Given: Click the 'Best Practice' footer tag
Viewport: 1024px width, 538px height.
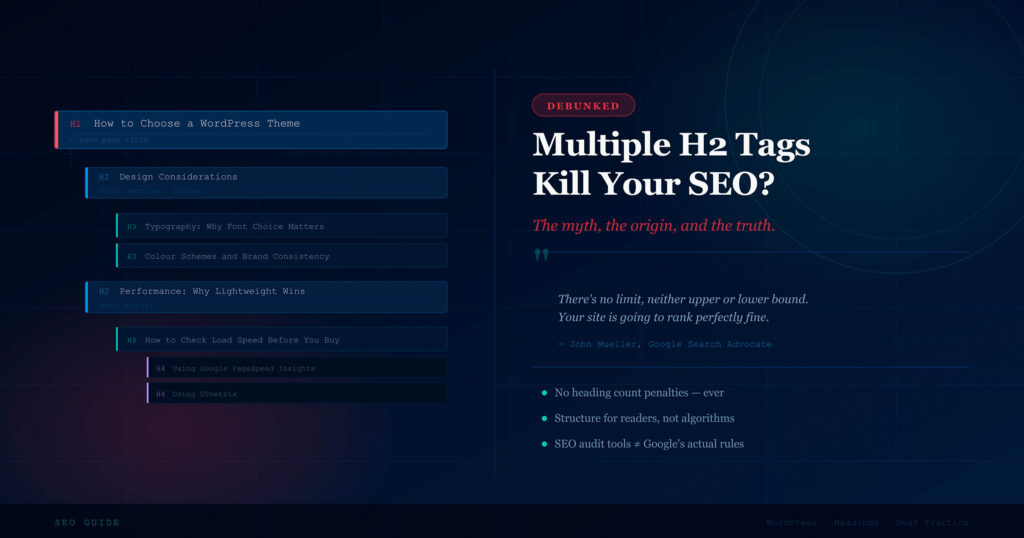Looking at the screenshot, I should point(932,522).
